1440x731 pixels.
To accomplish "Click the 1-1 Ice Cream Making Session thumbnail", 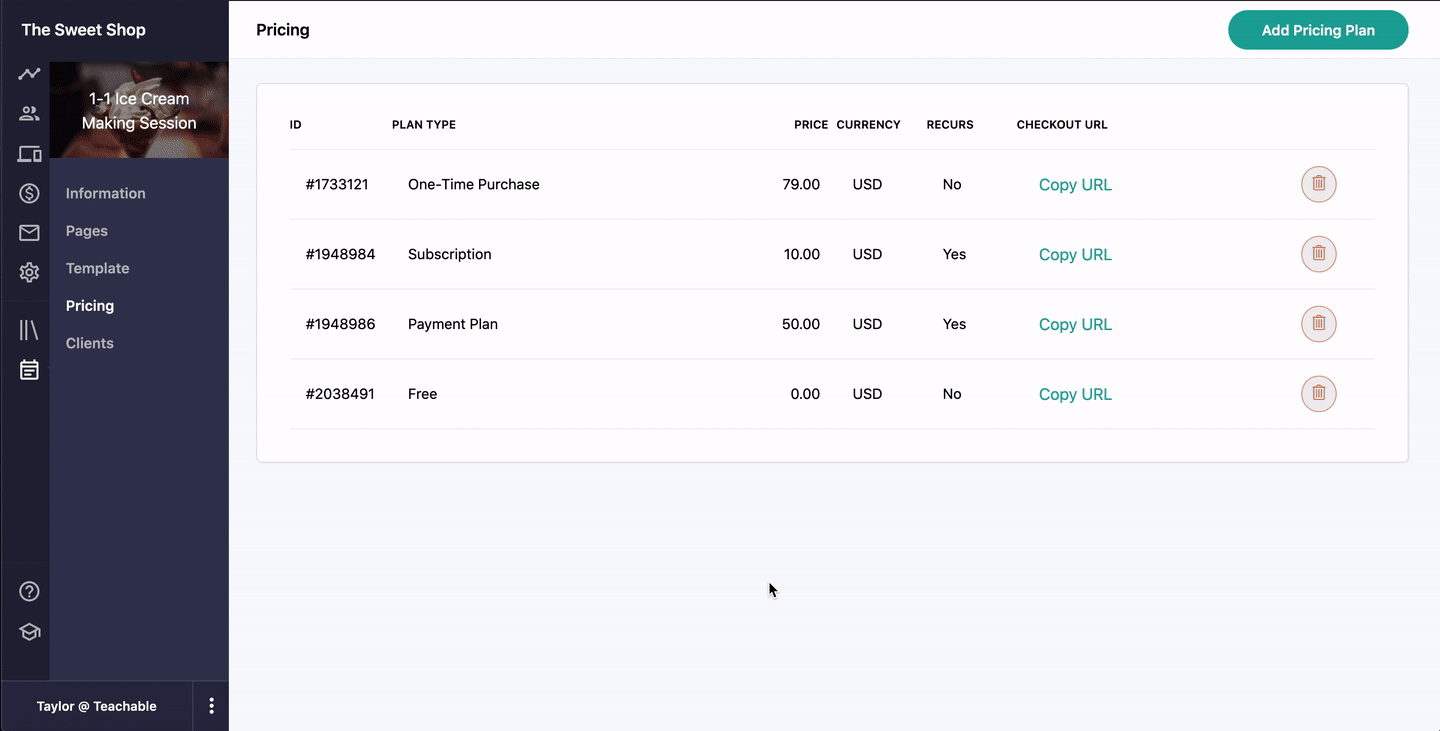I will [139, 110].
